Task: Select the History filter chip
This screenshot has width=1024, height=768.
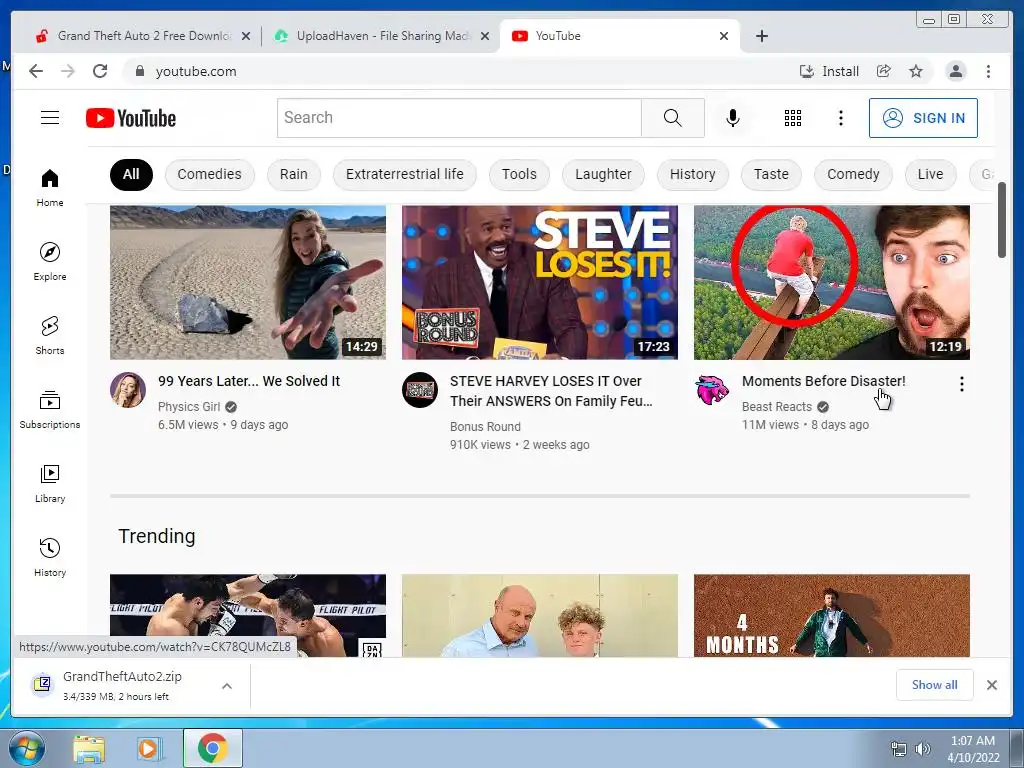Action: 692,174
